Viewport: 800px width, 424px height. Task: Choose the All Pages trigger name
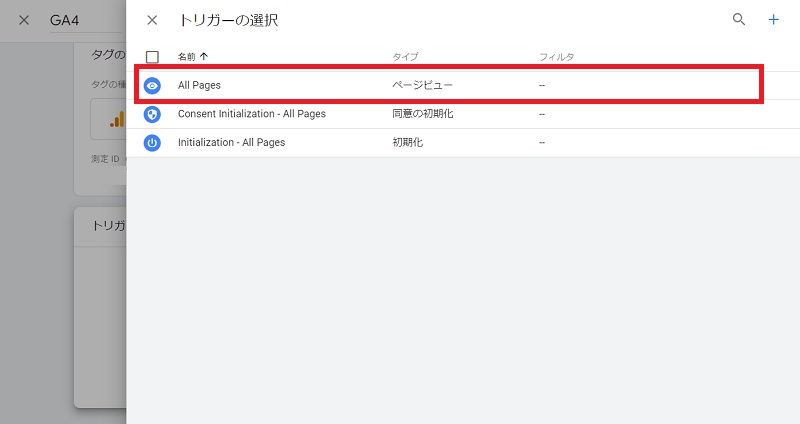[199, 85]
